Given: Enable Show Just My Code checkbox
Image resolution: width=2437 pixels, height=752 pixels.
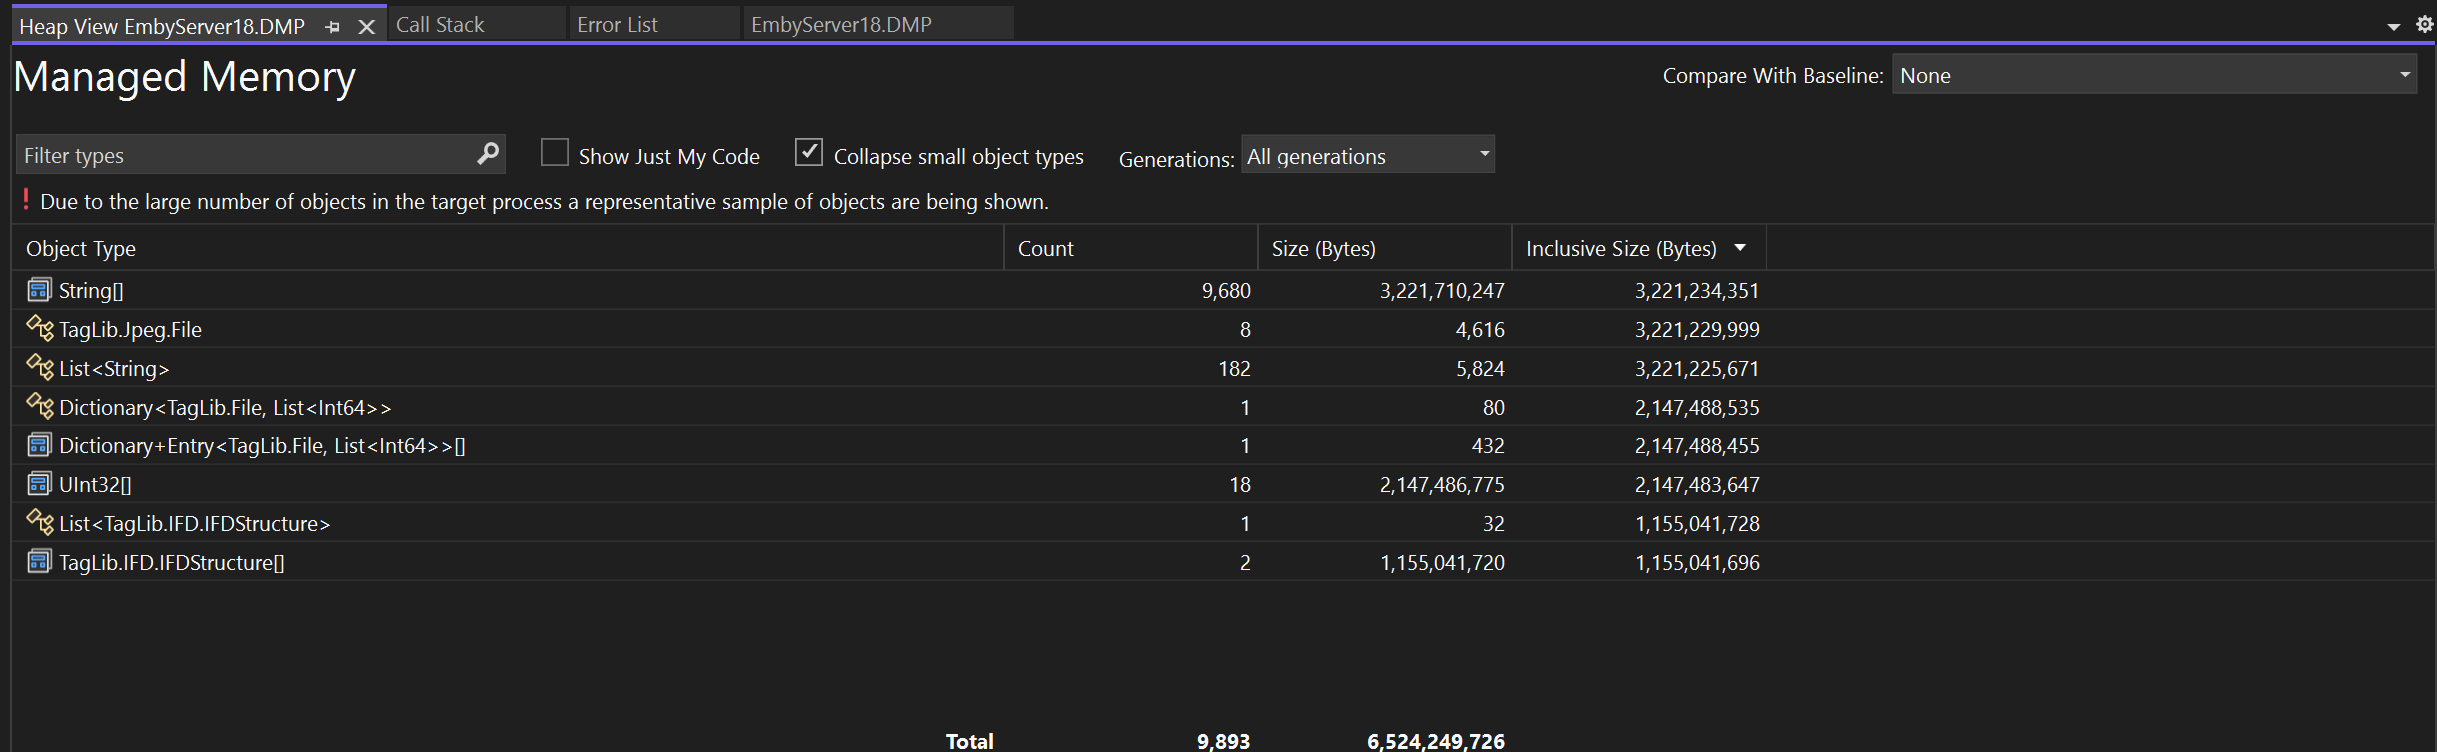Looking at the screenshot, I should tap(554, 153).
